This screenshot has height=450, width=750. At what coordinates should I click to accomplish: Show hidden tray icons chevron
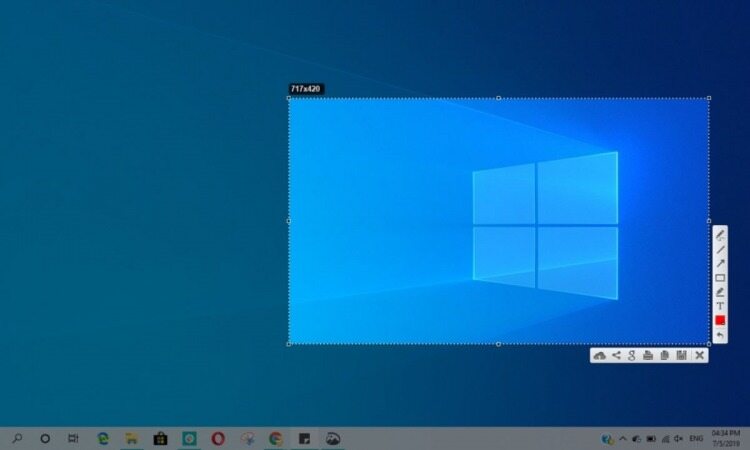pyautogui.click(x=623, y=438)
